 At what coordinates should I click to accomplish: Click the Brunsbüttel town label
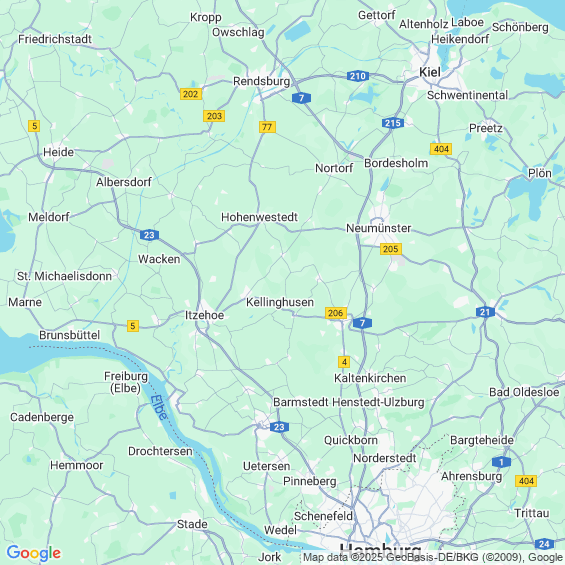click(x=70, y=335)
